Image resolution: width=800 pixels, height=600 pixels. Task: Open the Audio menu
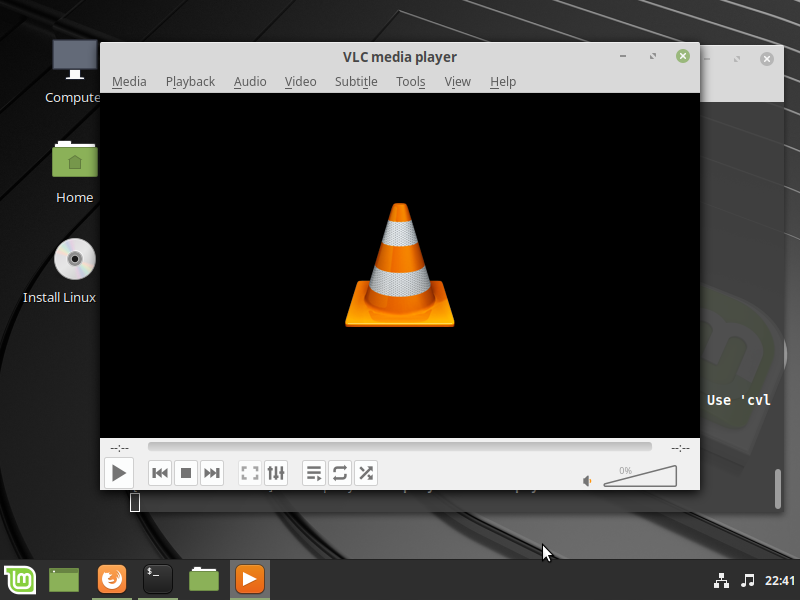250,82
